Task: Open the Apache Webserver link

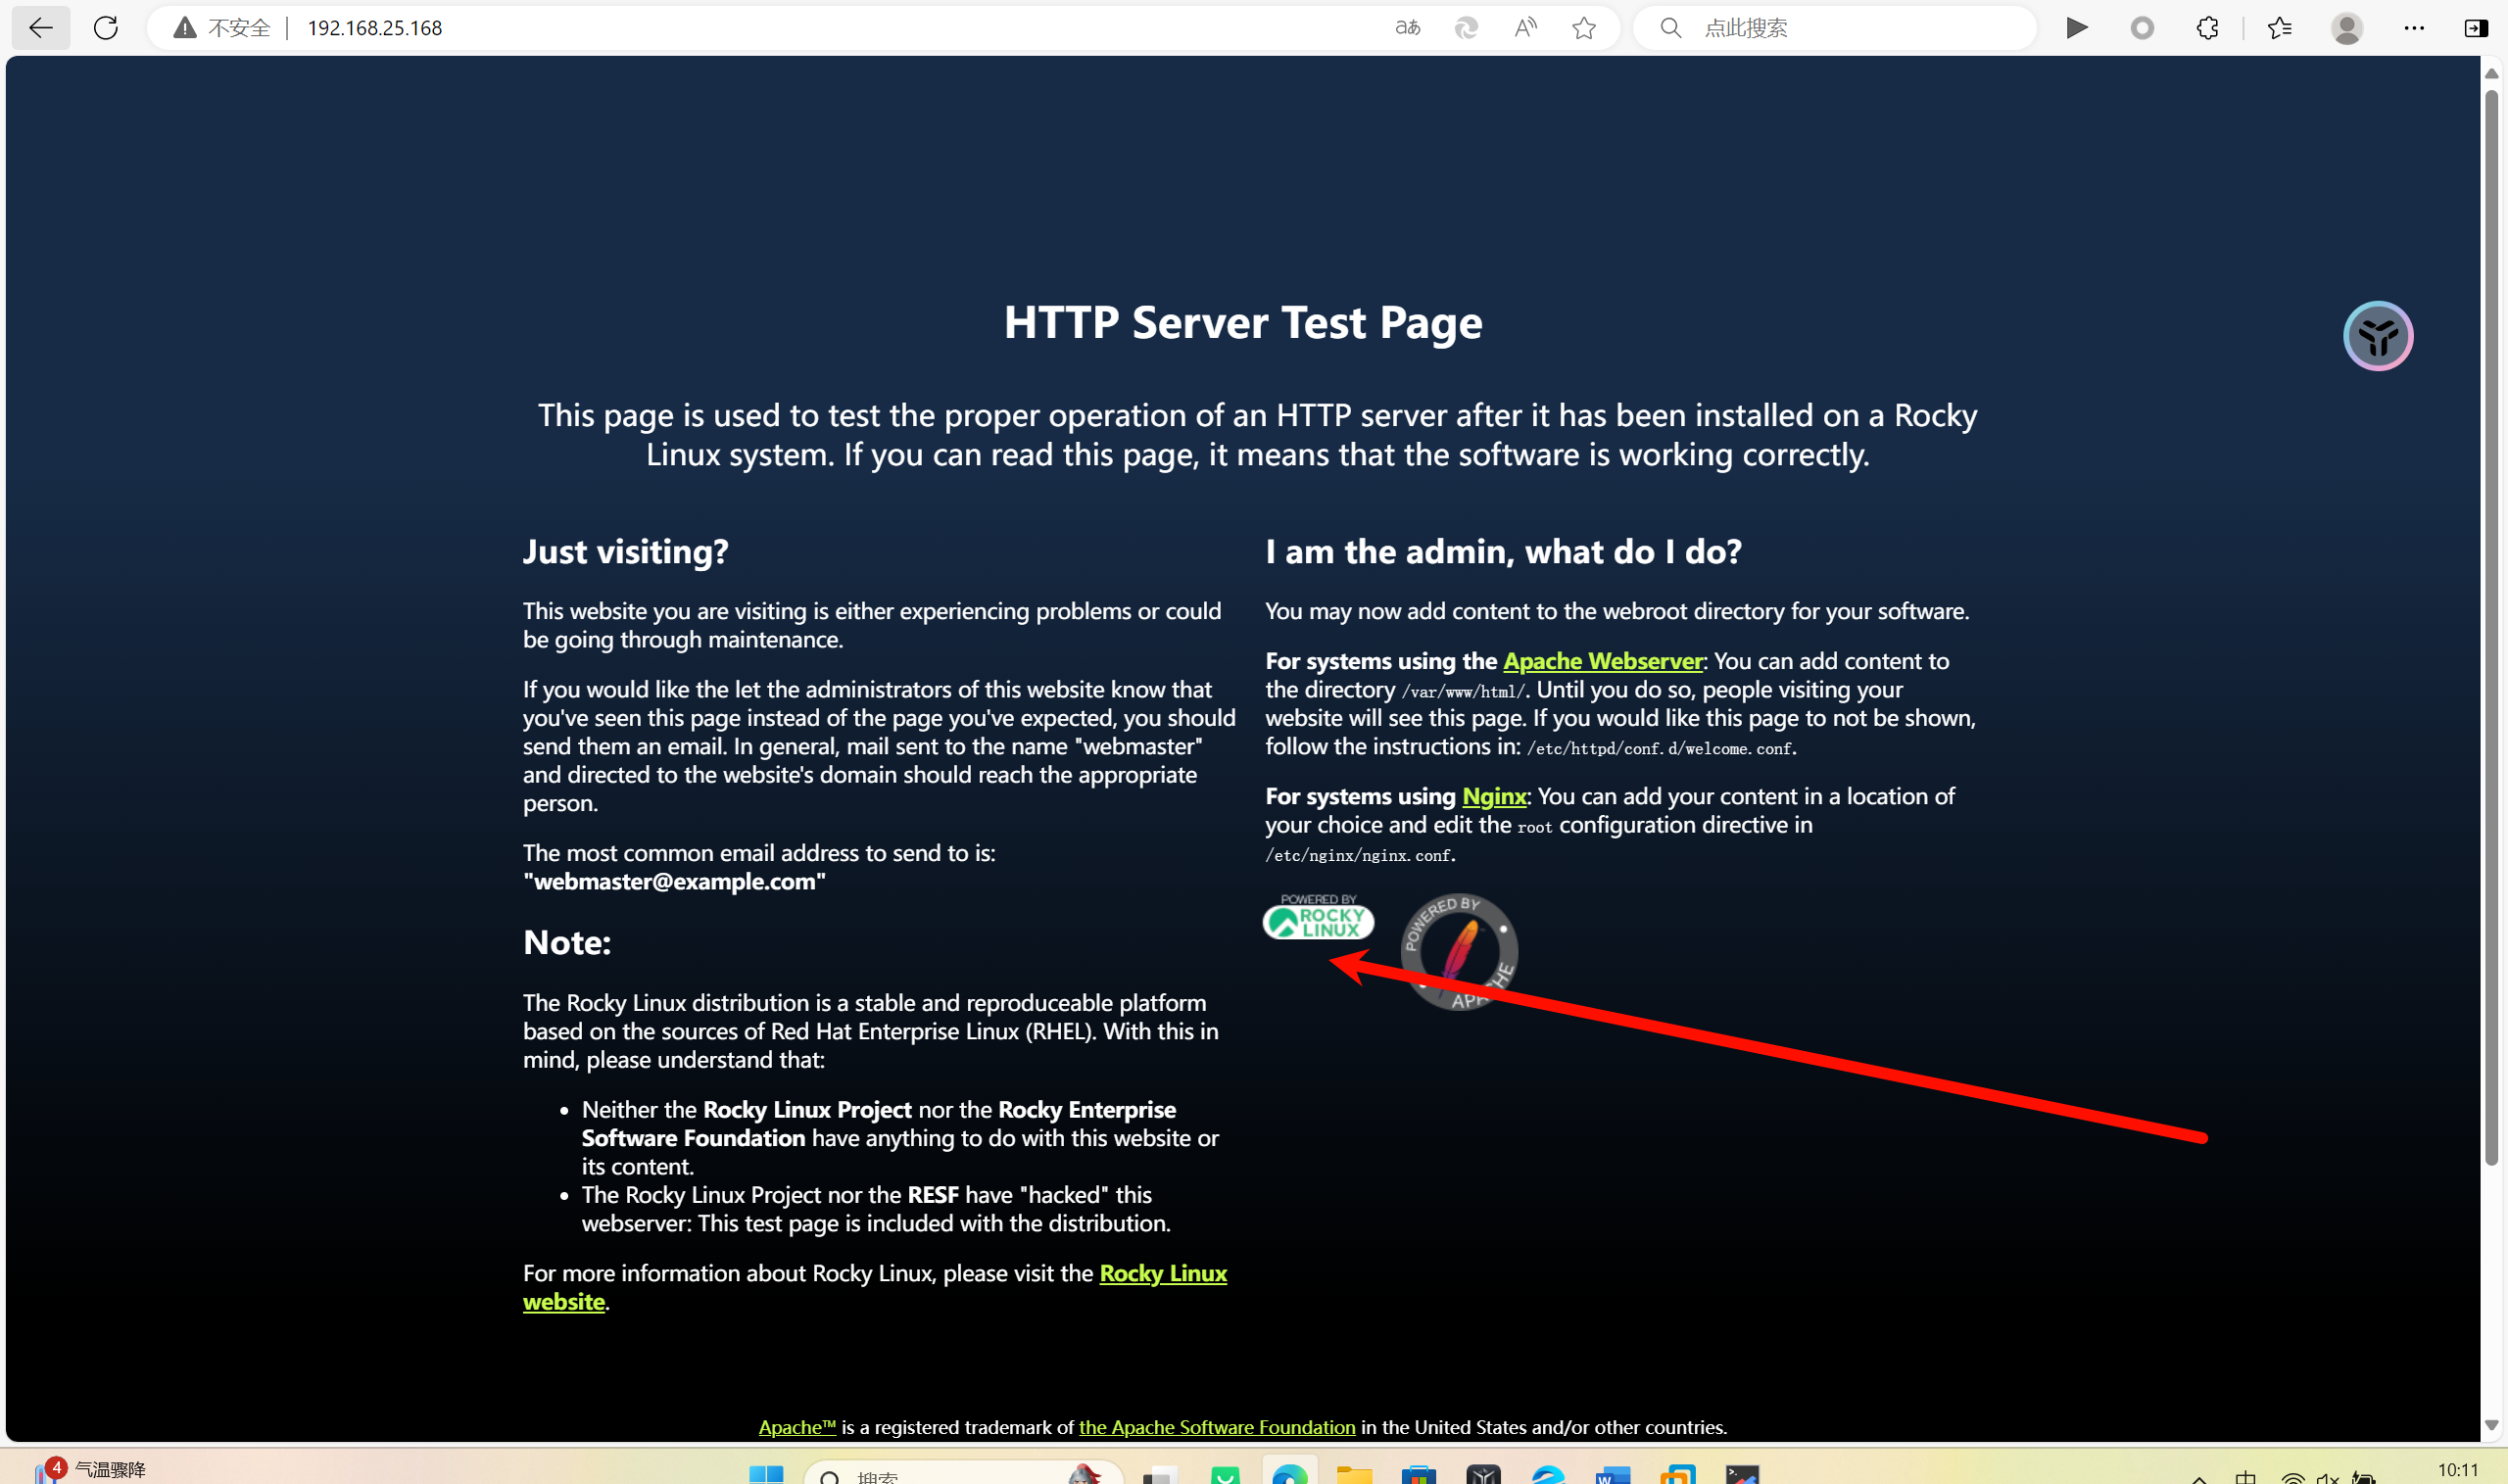Action: click(1602, 661)
